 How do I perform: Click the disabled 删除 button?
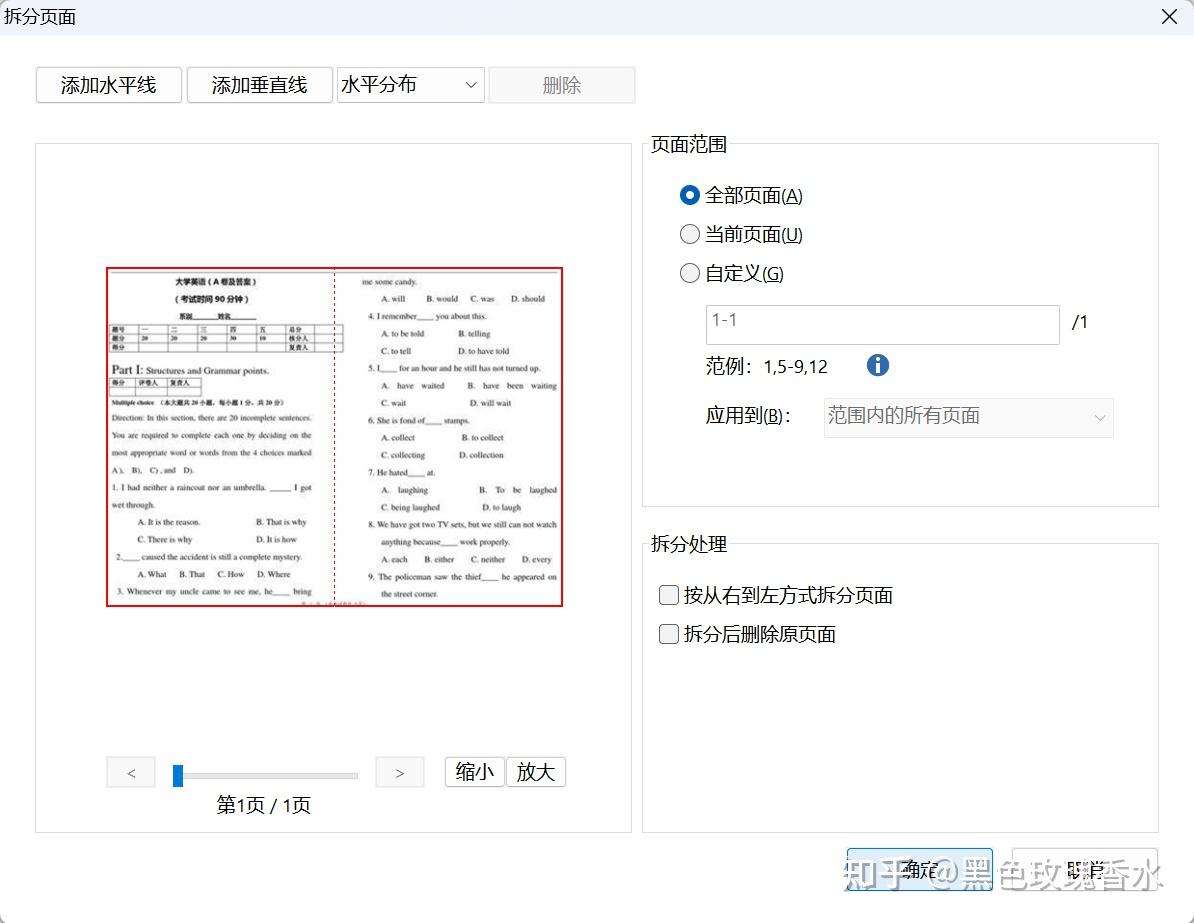coord(561,85)
